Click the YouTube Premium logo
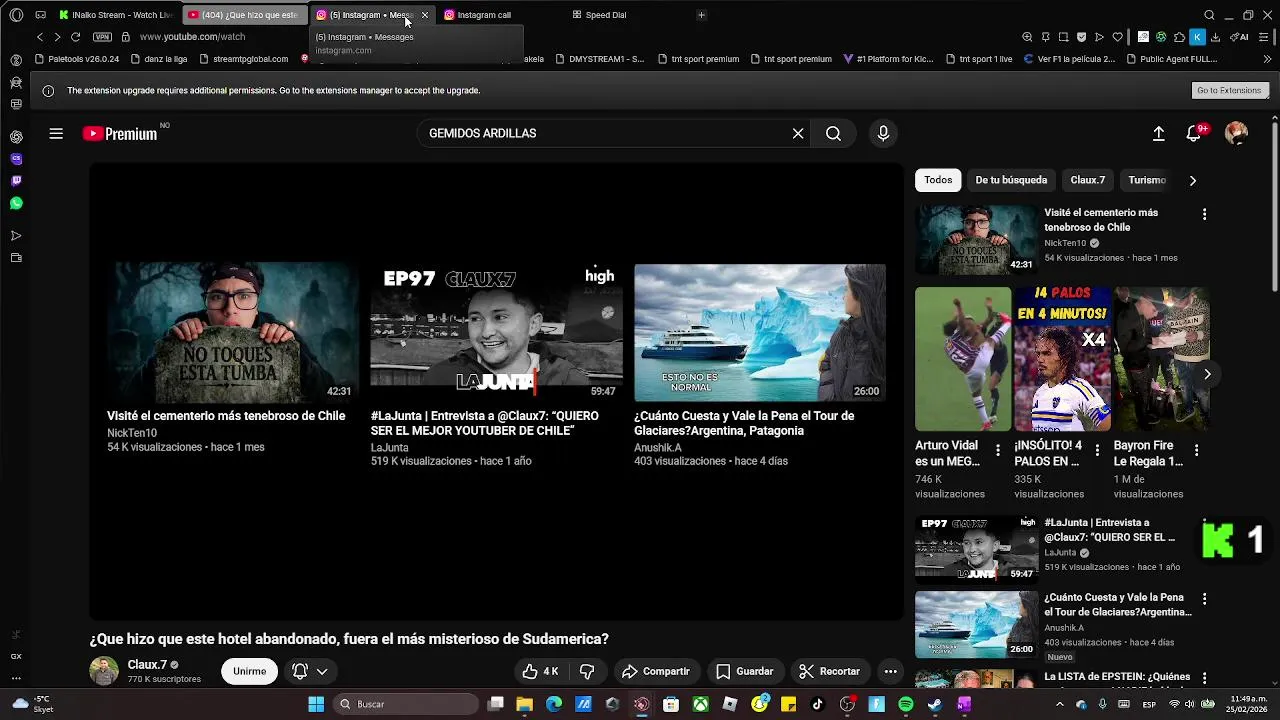This screenshot has width=1280, height=720. click(x=120, y=134)
